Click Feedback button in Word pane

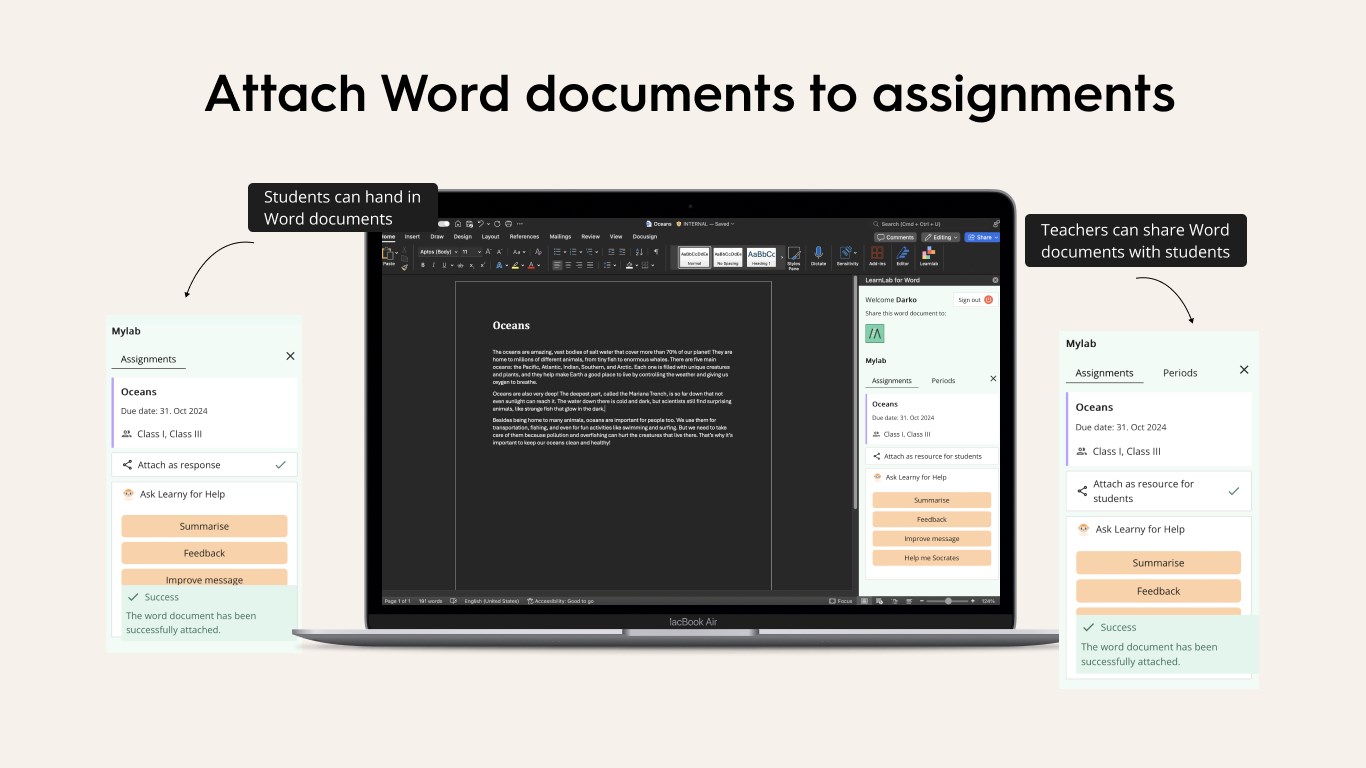coord(932,519)
